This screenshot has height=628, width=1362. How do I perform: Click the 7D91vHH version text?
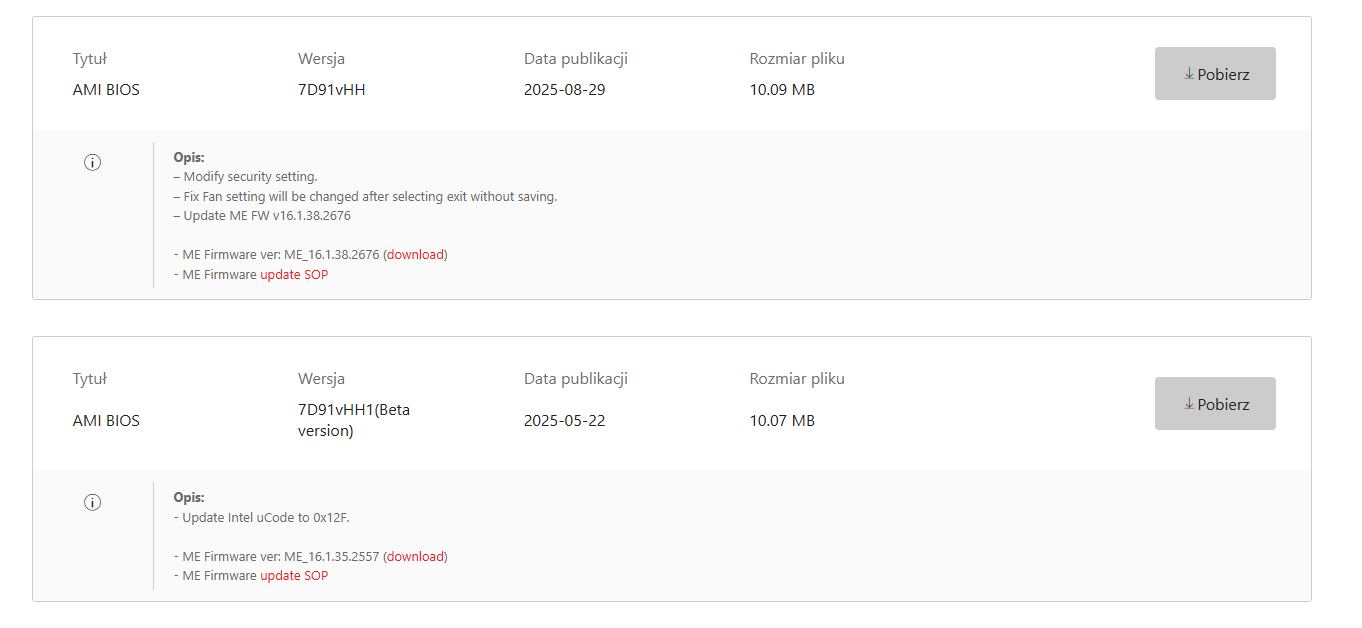pos(331,90)
